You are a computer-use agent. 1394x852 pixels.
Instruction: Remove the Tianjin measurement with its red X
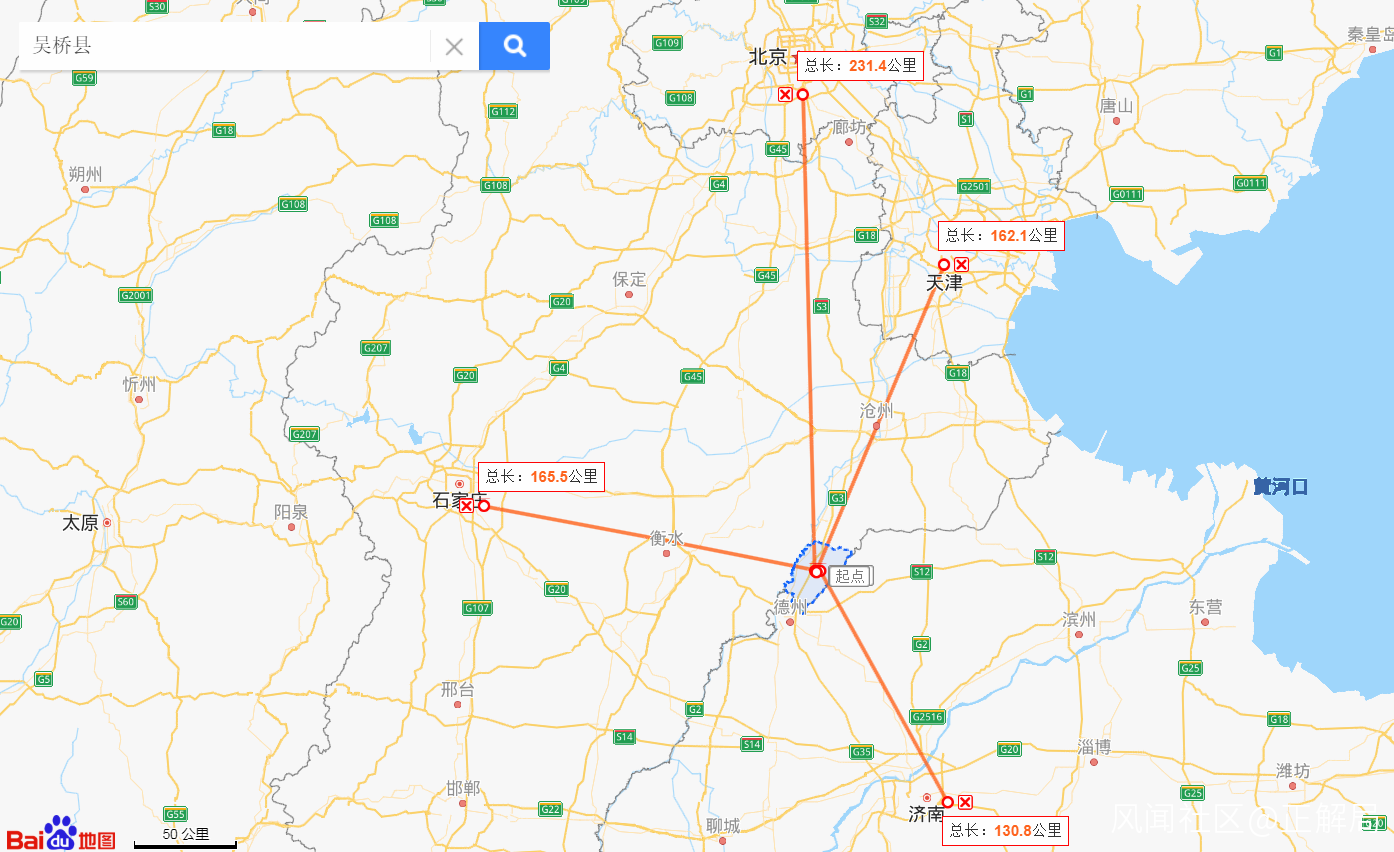(x=961, y=264)
